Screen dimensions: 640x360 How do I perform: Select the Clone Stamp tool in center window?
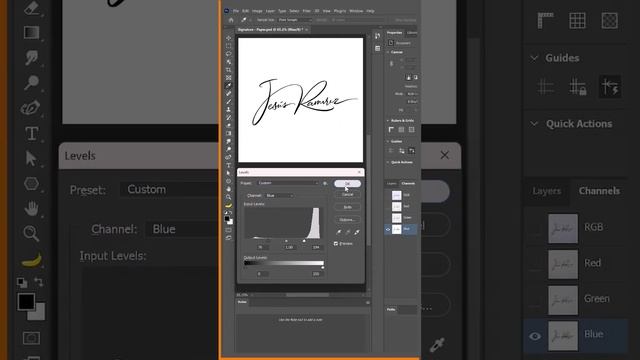click(x=229, y=109)
